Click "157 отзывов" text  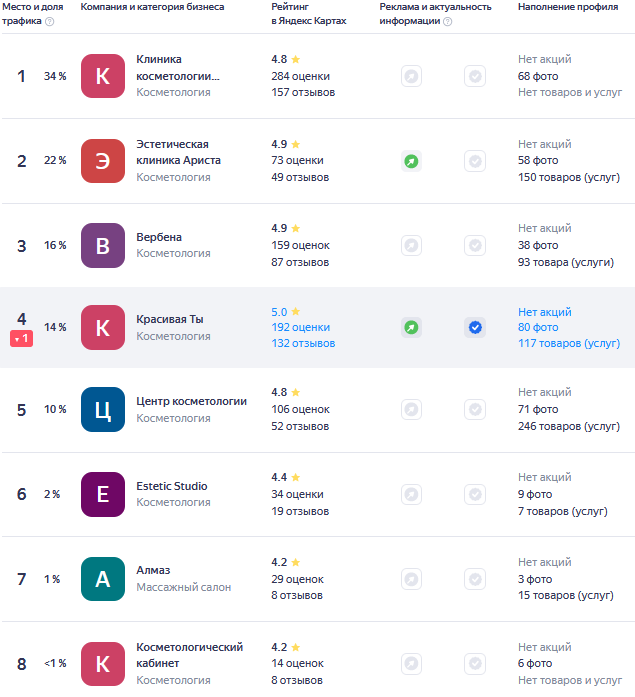(303, 92)
